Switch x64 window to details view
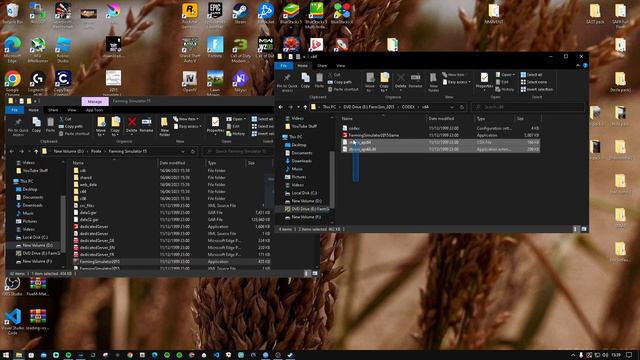This screenshot has height=360, width=640. 576,229
